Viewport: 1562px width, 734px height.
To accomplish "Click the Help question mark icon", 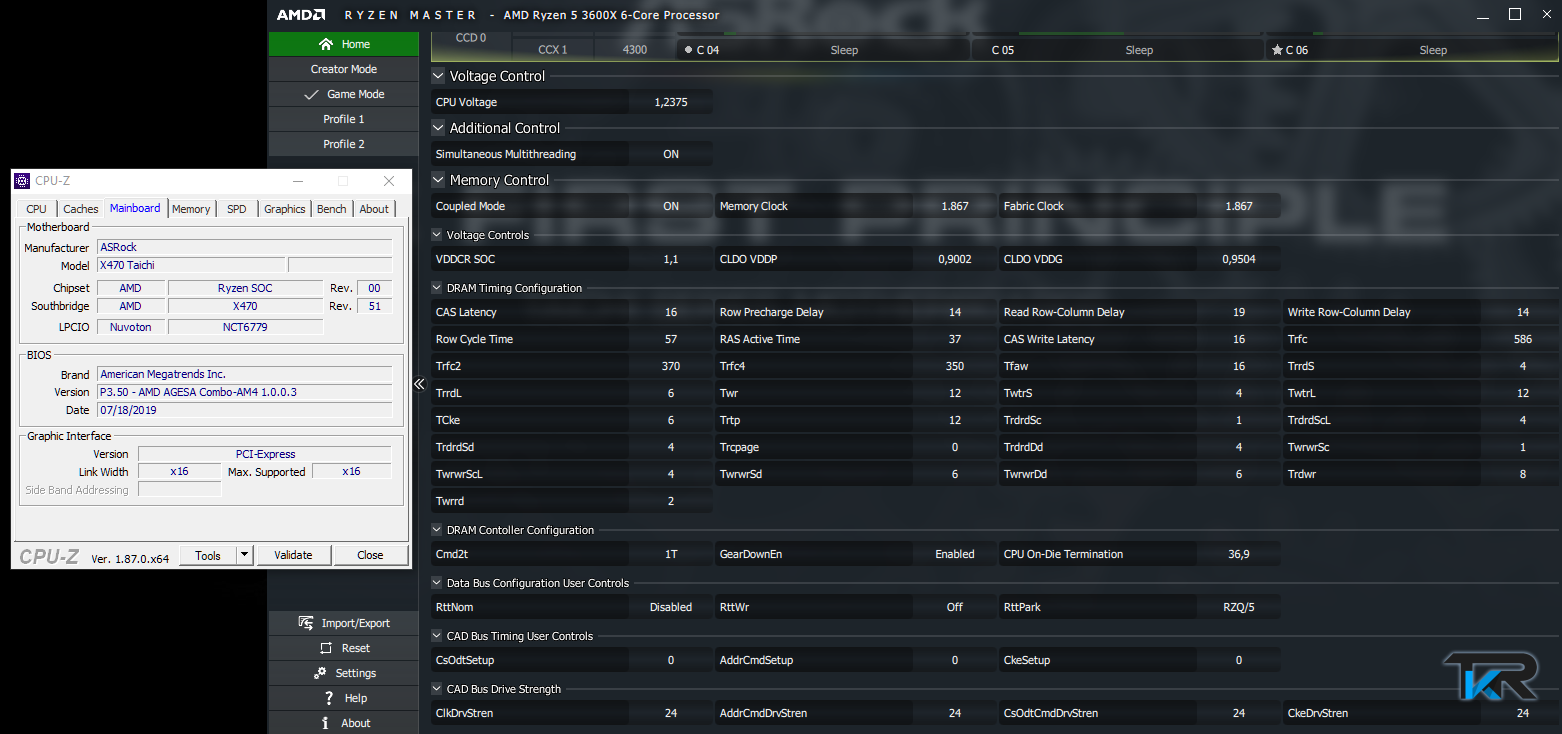I will pyautogui.click(x=329, y=698).
